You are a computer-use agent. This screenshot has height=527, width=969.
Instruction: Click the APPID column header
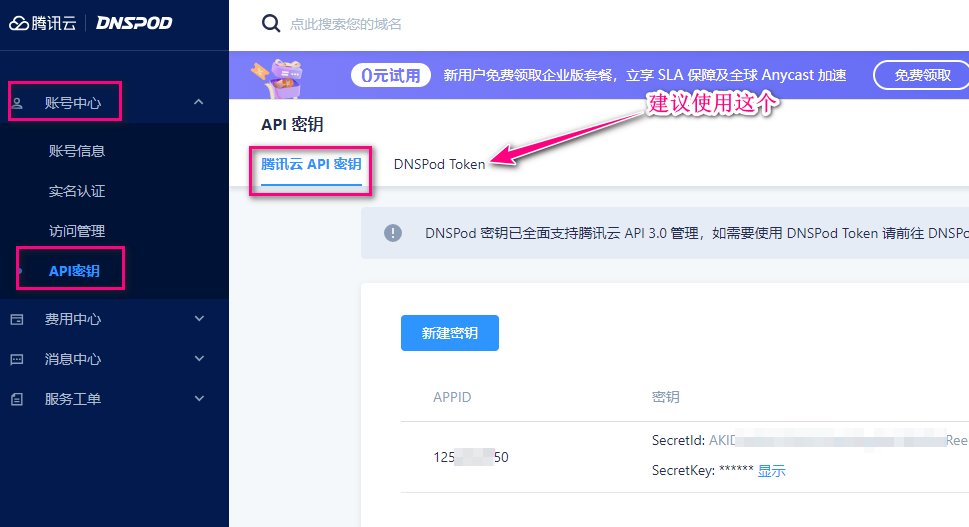pos(452,397)
